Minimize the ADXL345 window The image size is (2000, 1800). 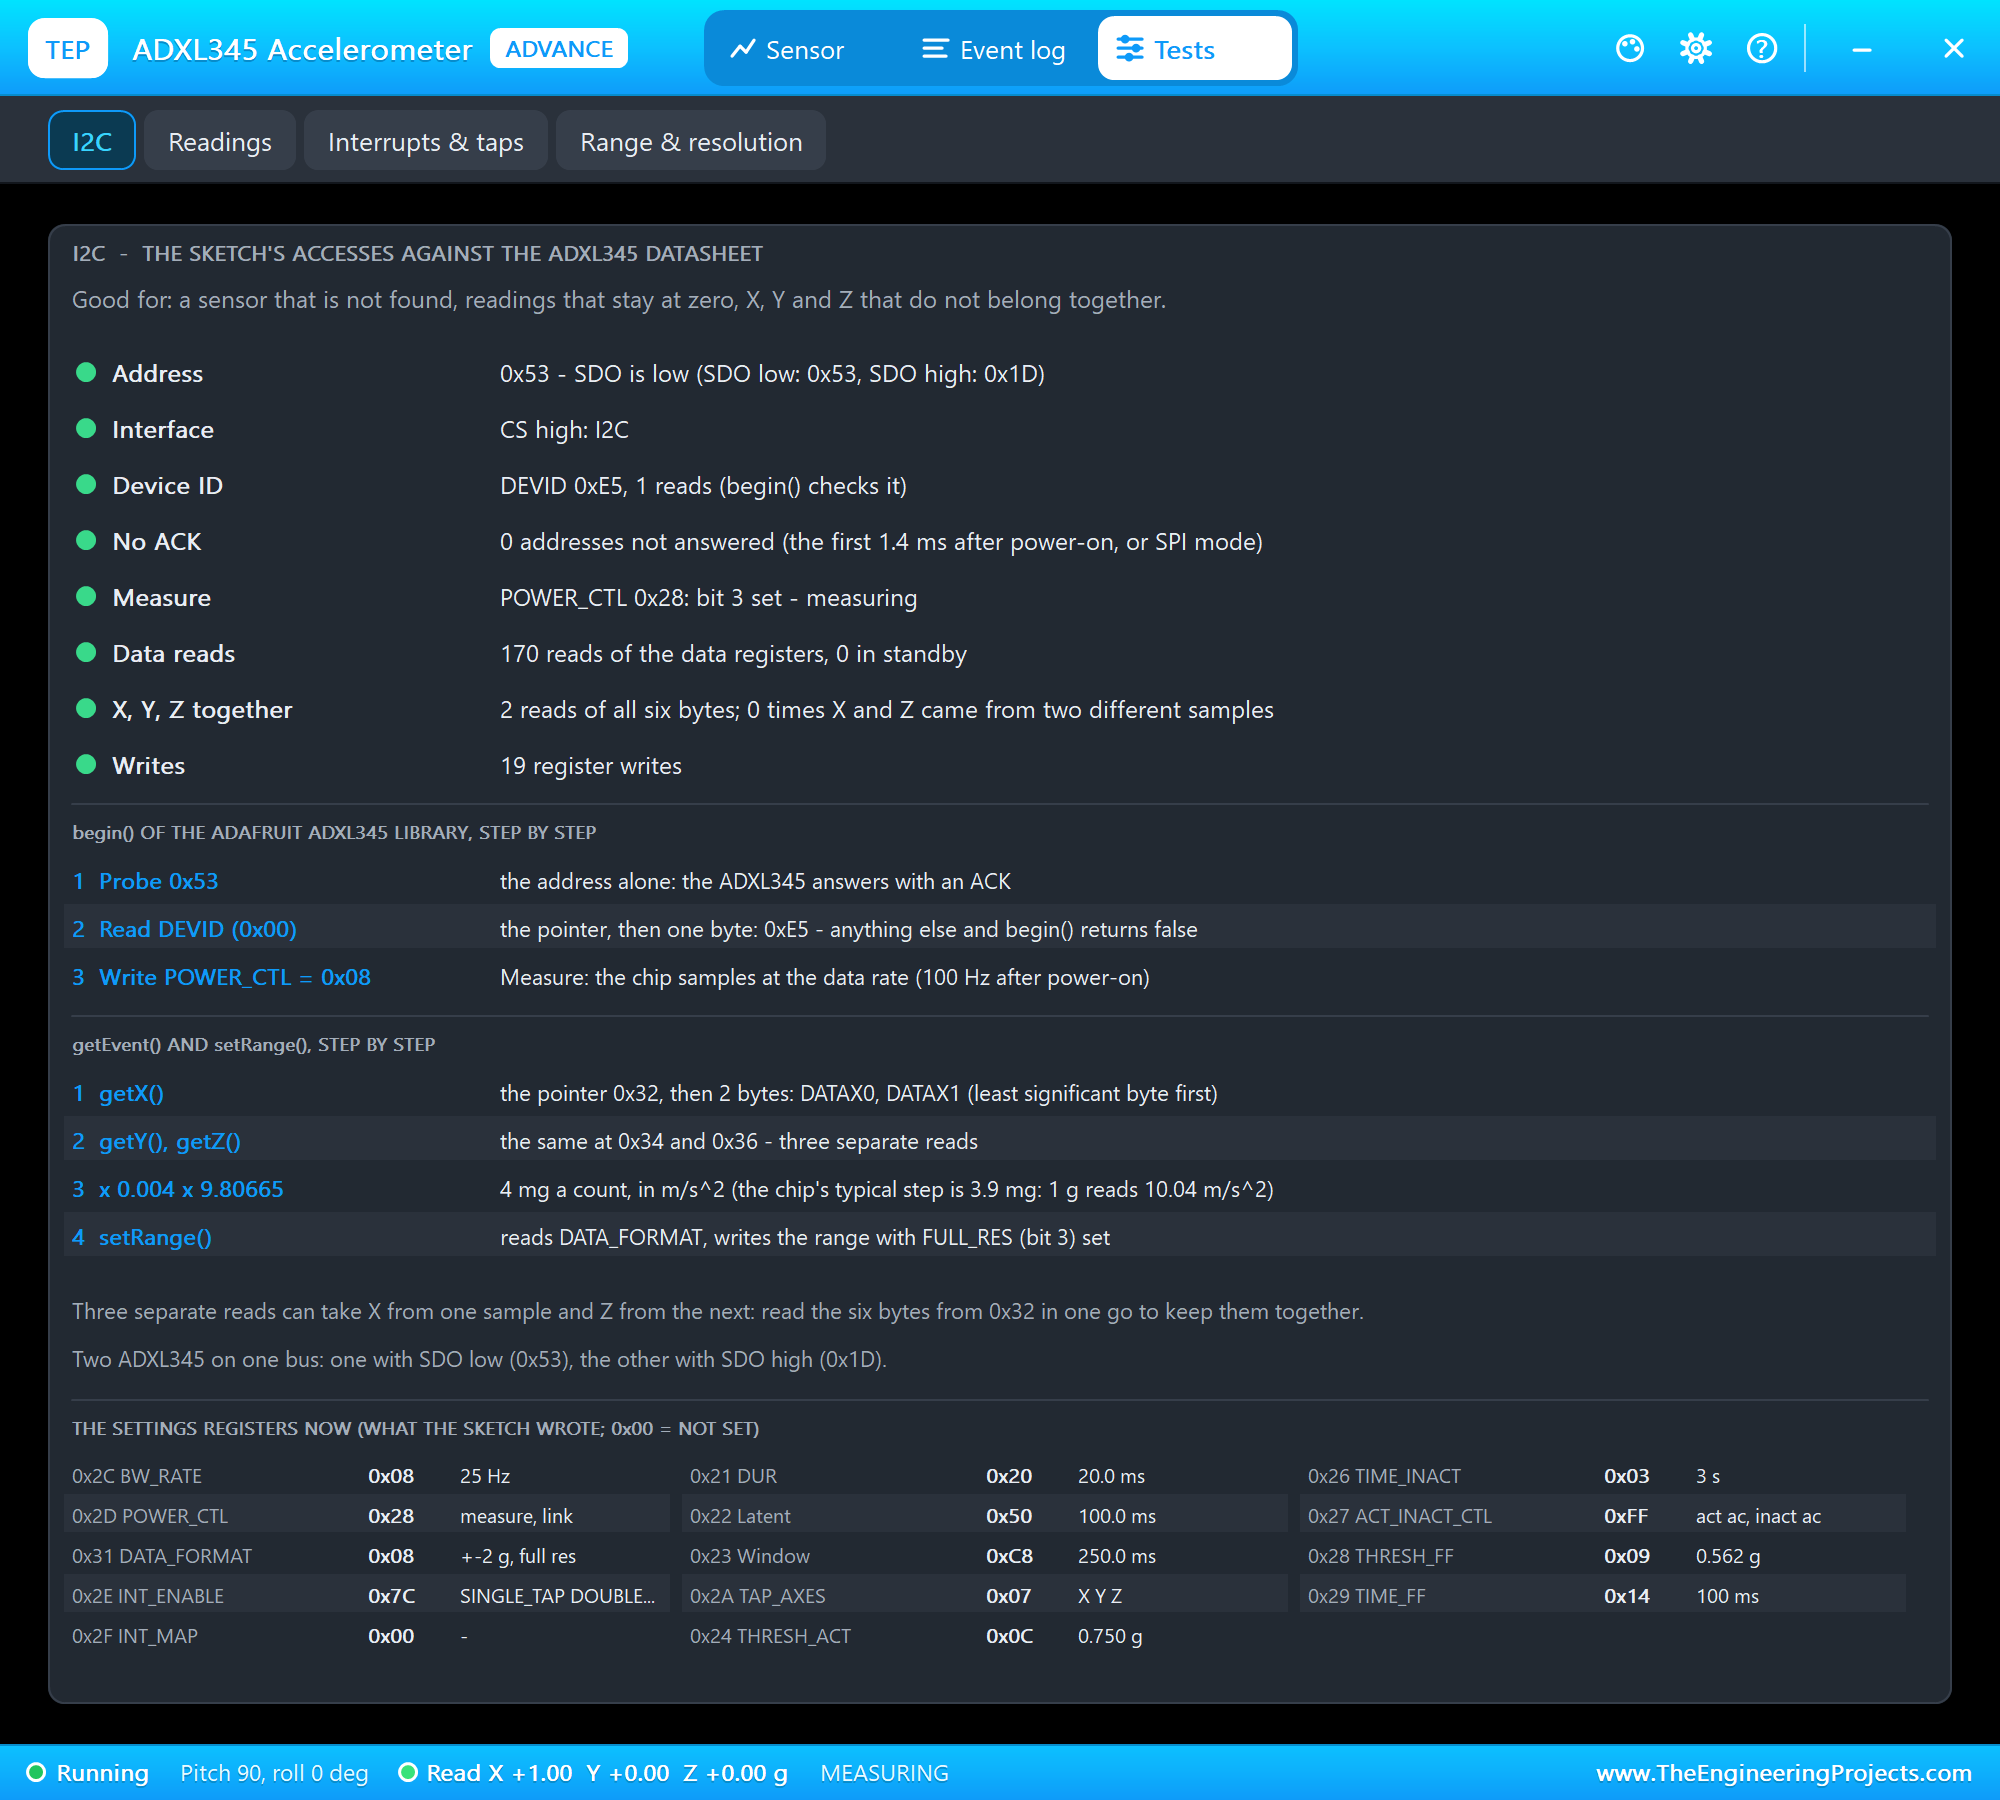(x=1862, y=49)
